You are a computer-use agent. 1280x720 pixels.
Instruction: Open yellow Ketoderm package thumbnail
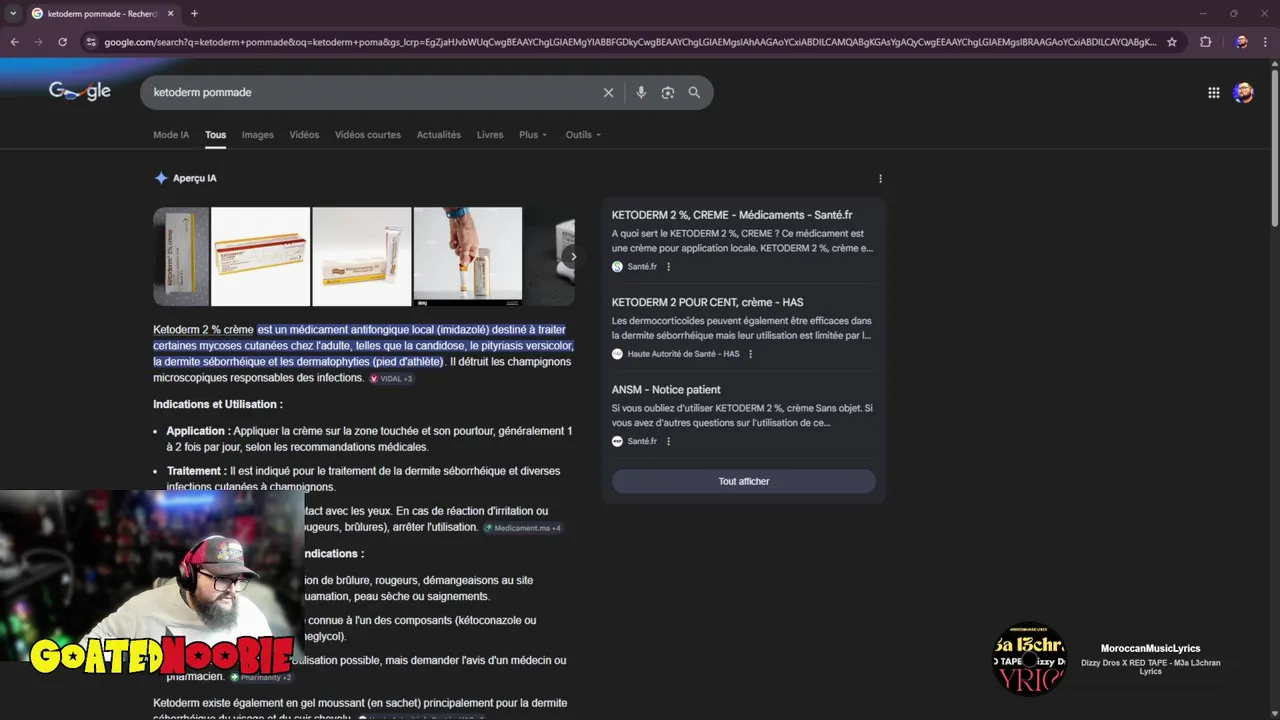point(260,256)
